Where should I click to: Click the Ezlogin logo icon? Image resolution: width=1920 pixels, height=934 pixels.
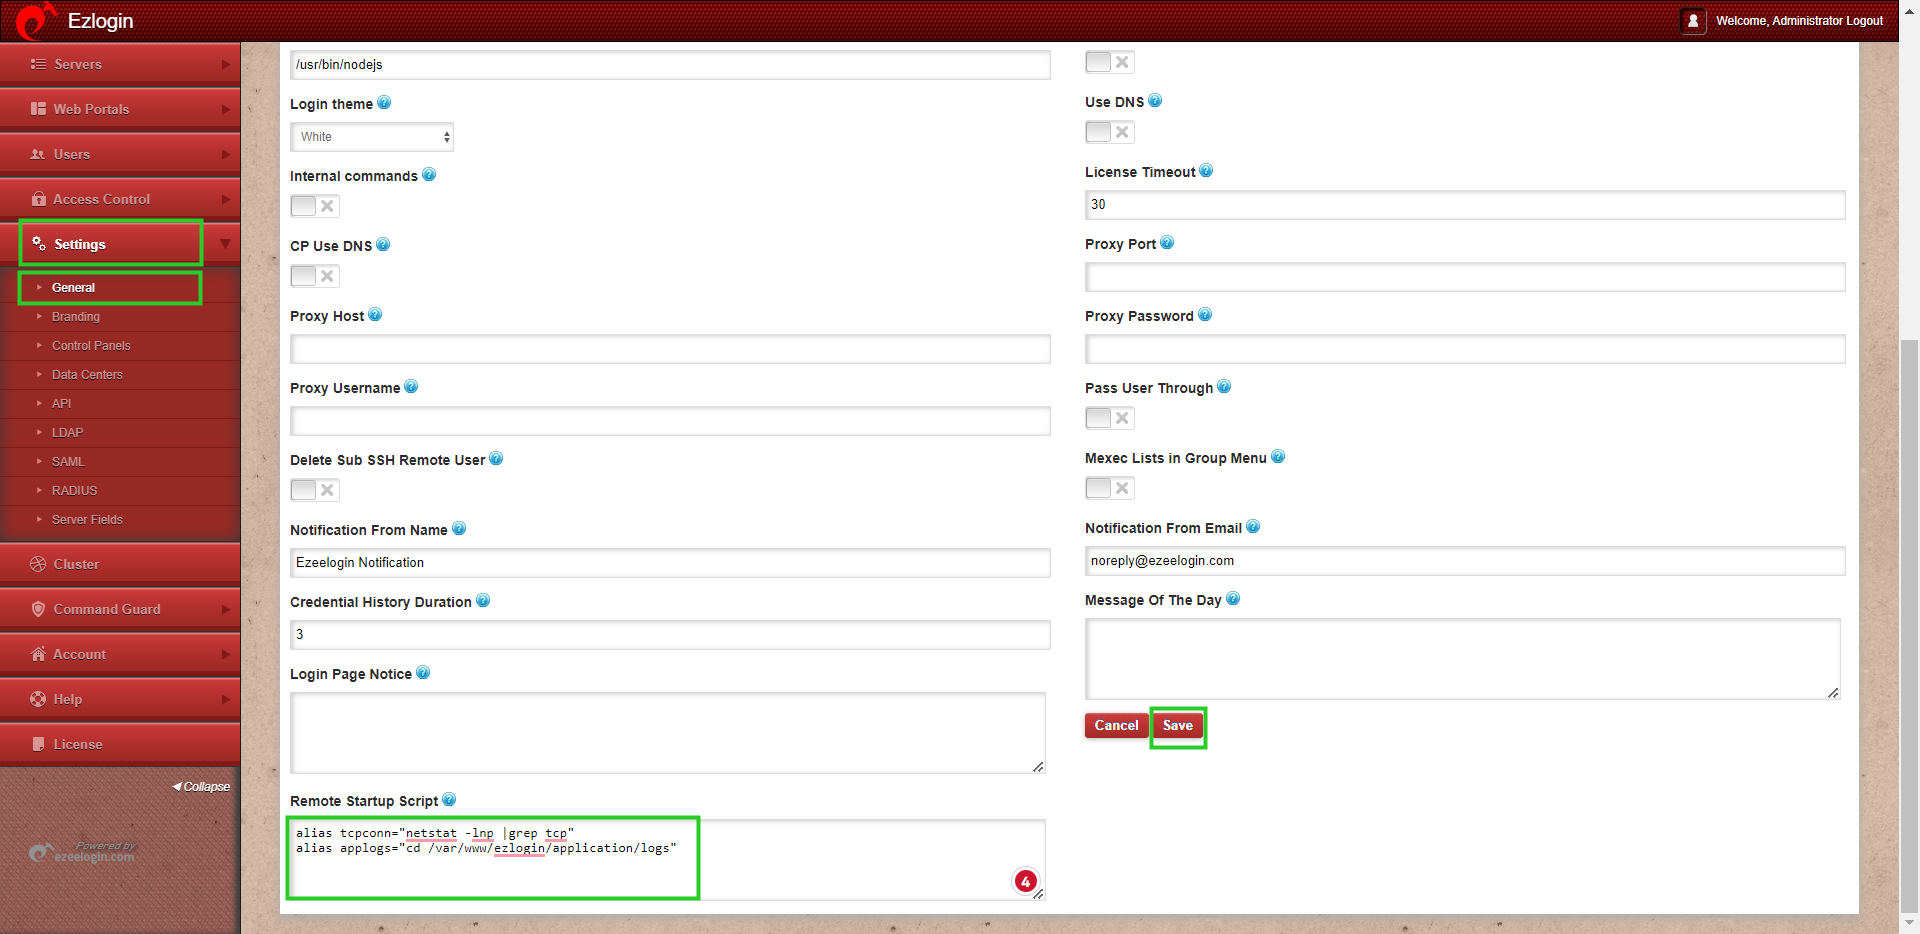click(x=35, y=20)
